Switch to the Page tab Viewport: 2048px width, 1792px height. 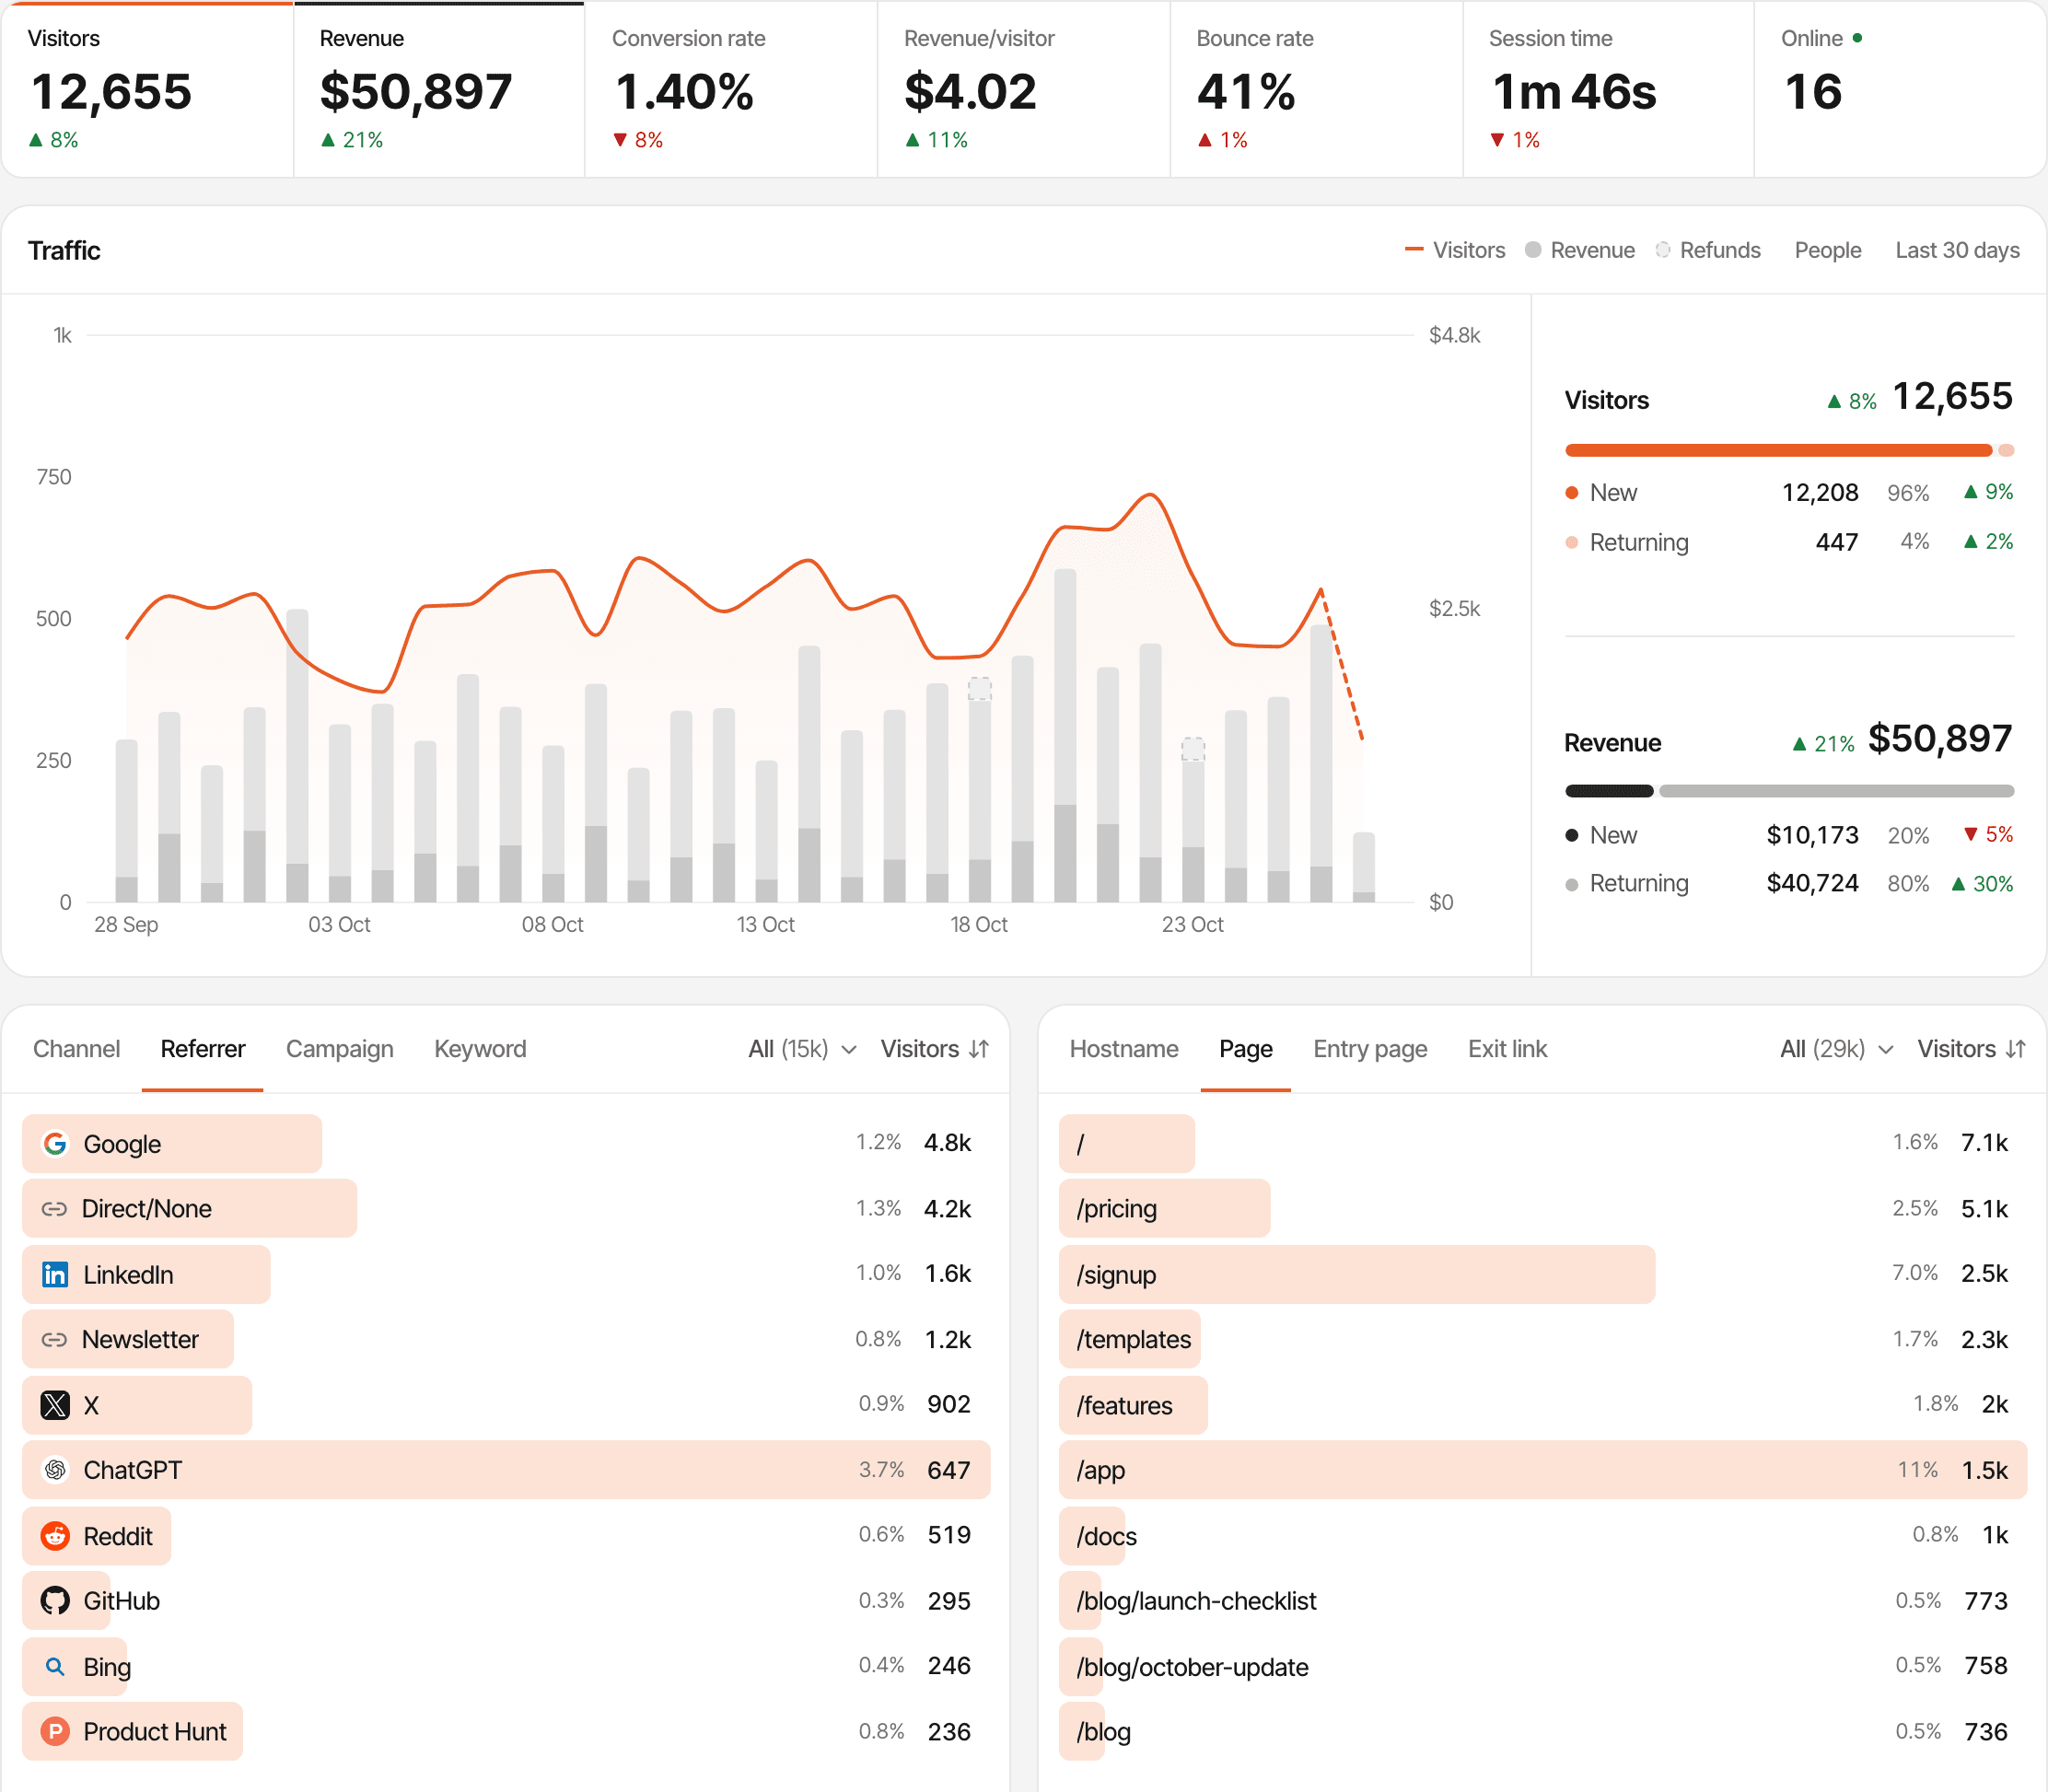(1245, 1048)
